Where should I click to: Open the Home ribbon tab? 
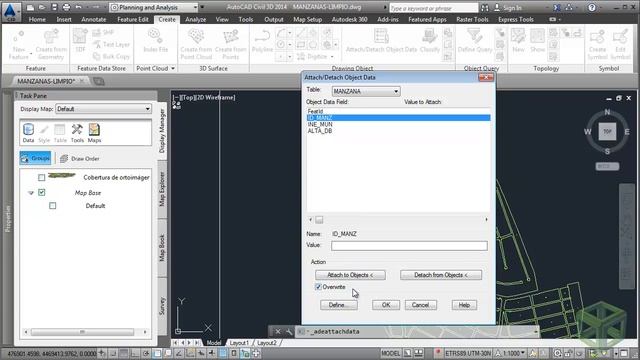pos(37,19)
